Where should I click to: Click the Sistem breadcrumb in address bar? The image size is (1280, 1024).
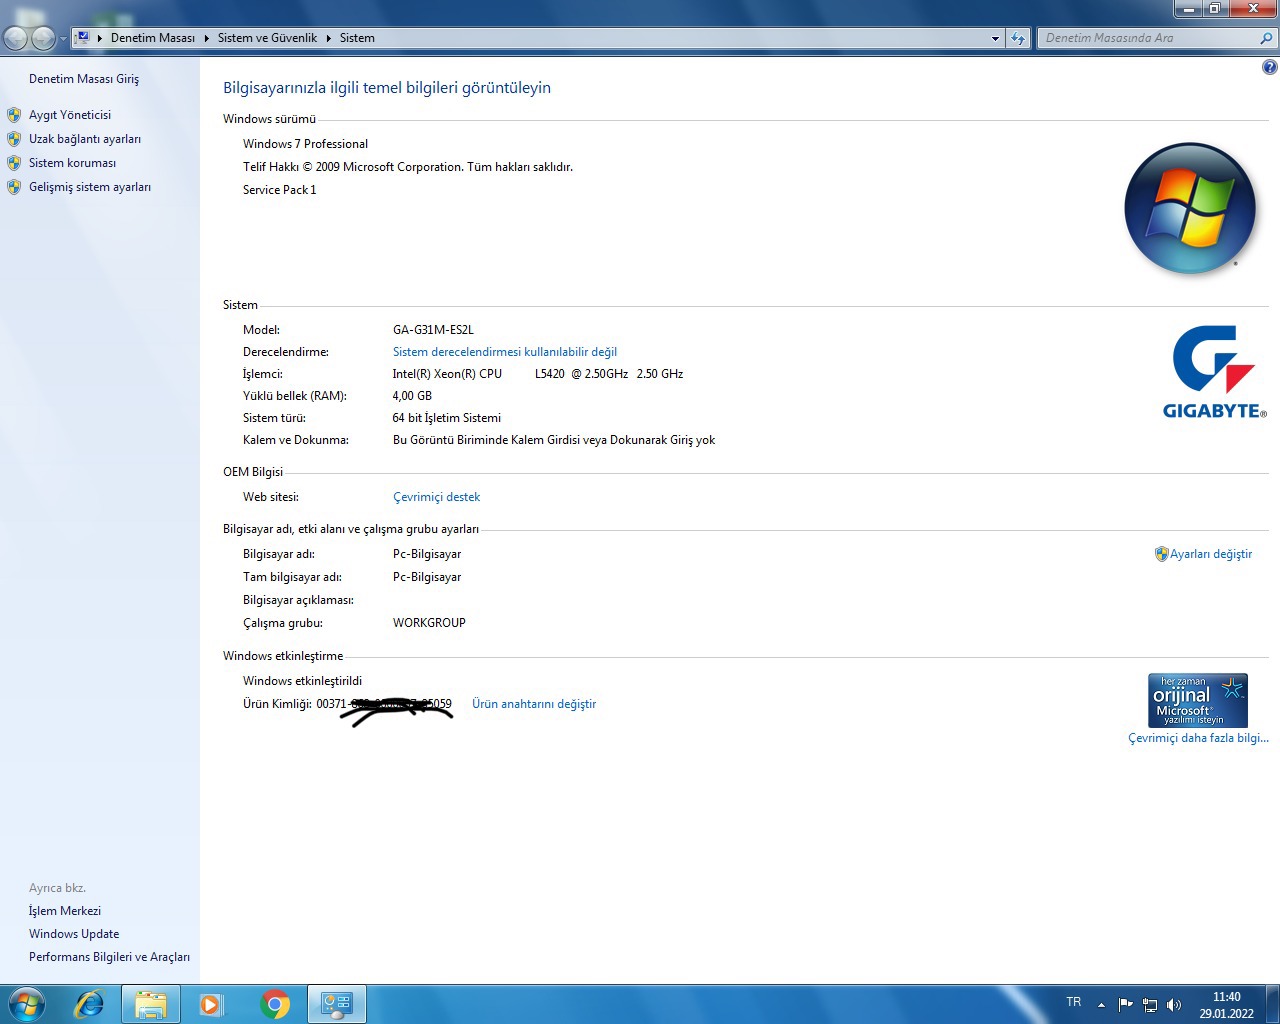tap(357, 38)
